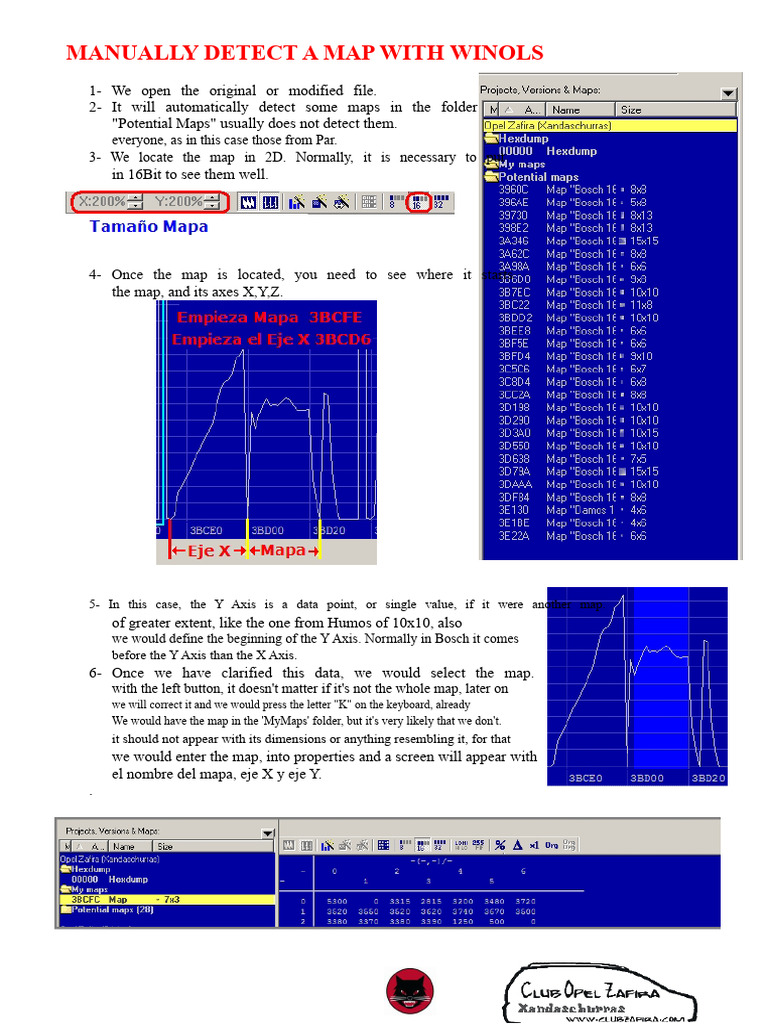The width and height of the screenshot is (768, 1024).
Task: Toggle 16-bit icon above the data table
Action: point(422,845)
